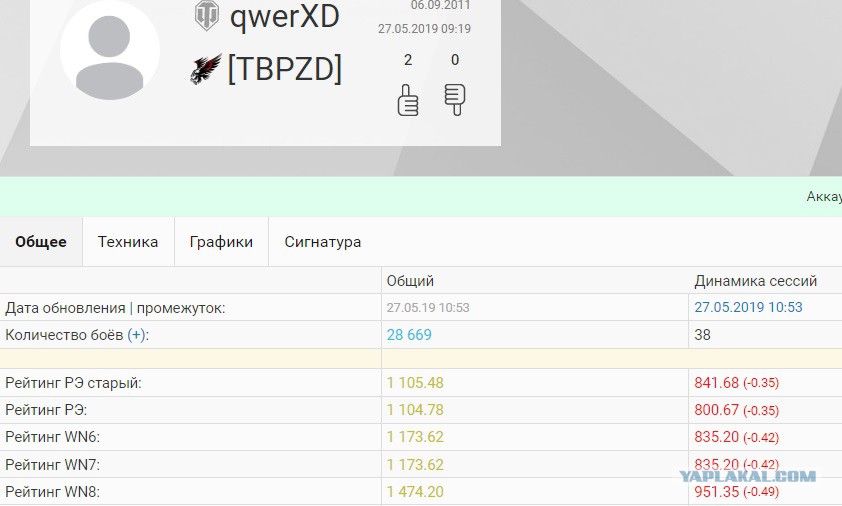Open the Общее tab
842x506 pixels.
[41, 242]
